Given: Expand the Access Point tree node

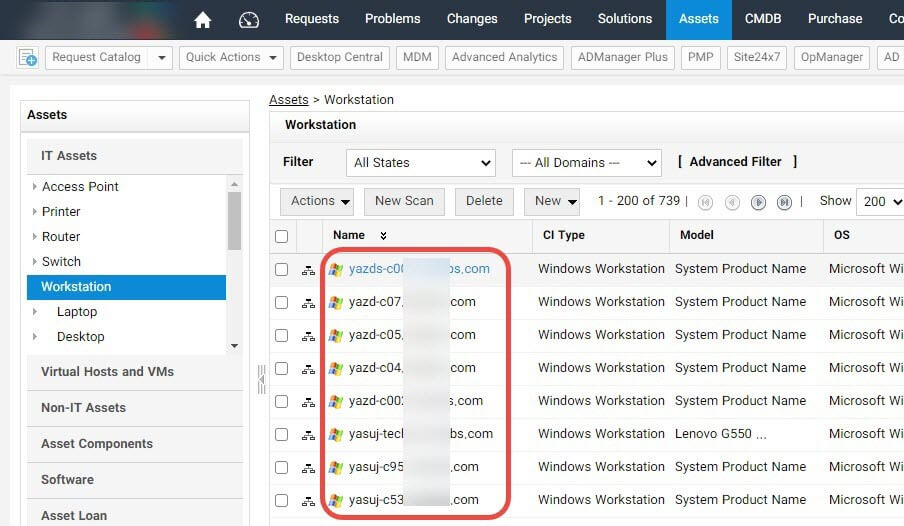Looking at the screenshot, I should 35,187.
